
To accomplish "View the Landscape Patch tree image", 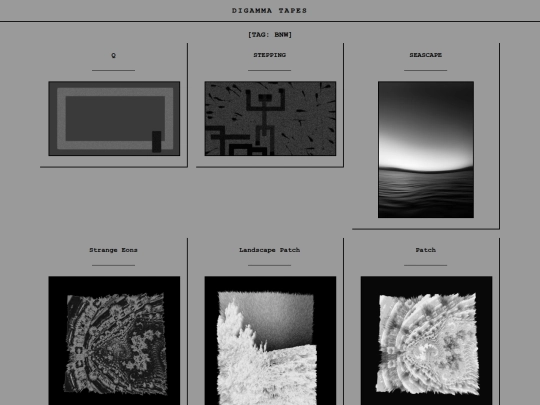I will point(270,341).
